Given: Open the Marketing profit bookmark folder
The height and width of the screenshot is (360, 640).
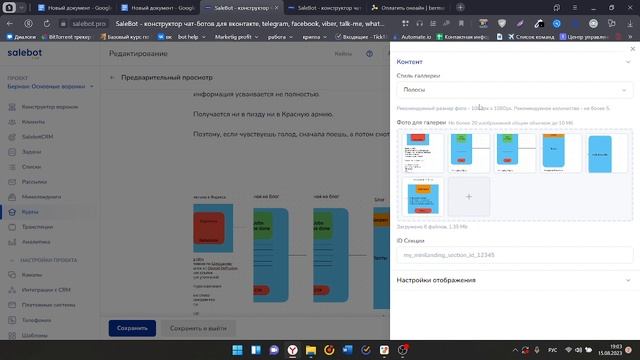Looking at the screenshot, I should pos(236,37).
